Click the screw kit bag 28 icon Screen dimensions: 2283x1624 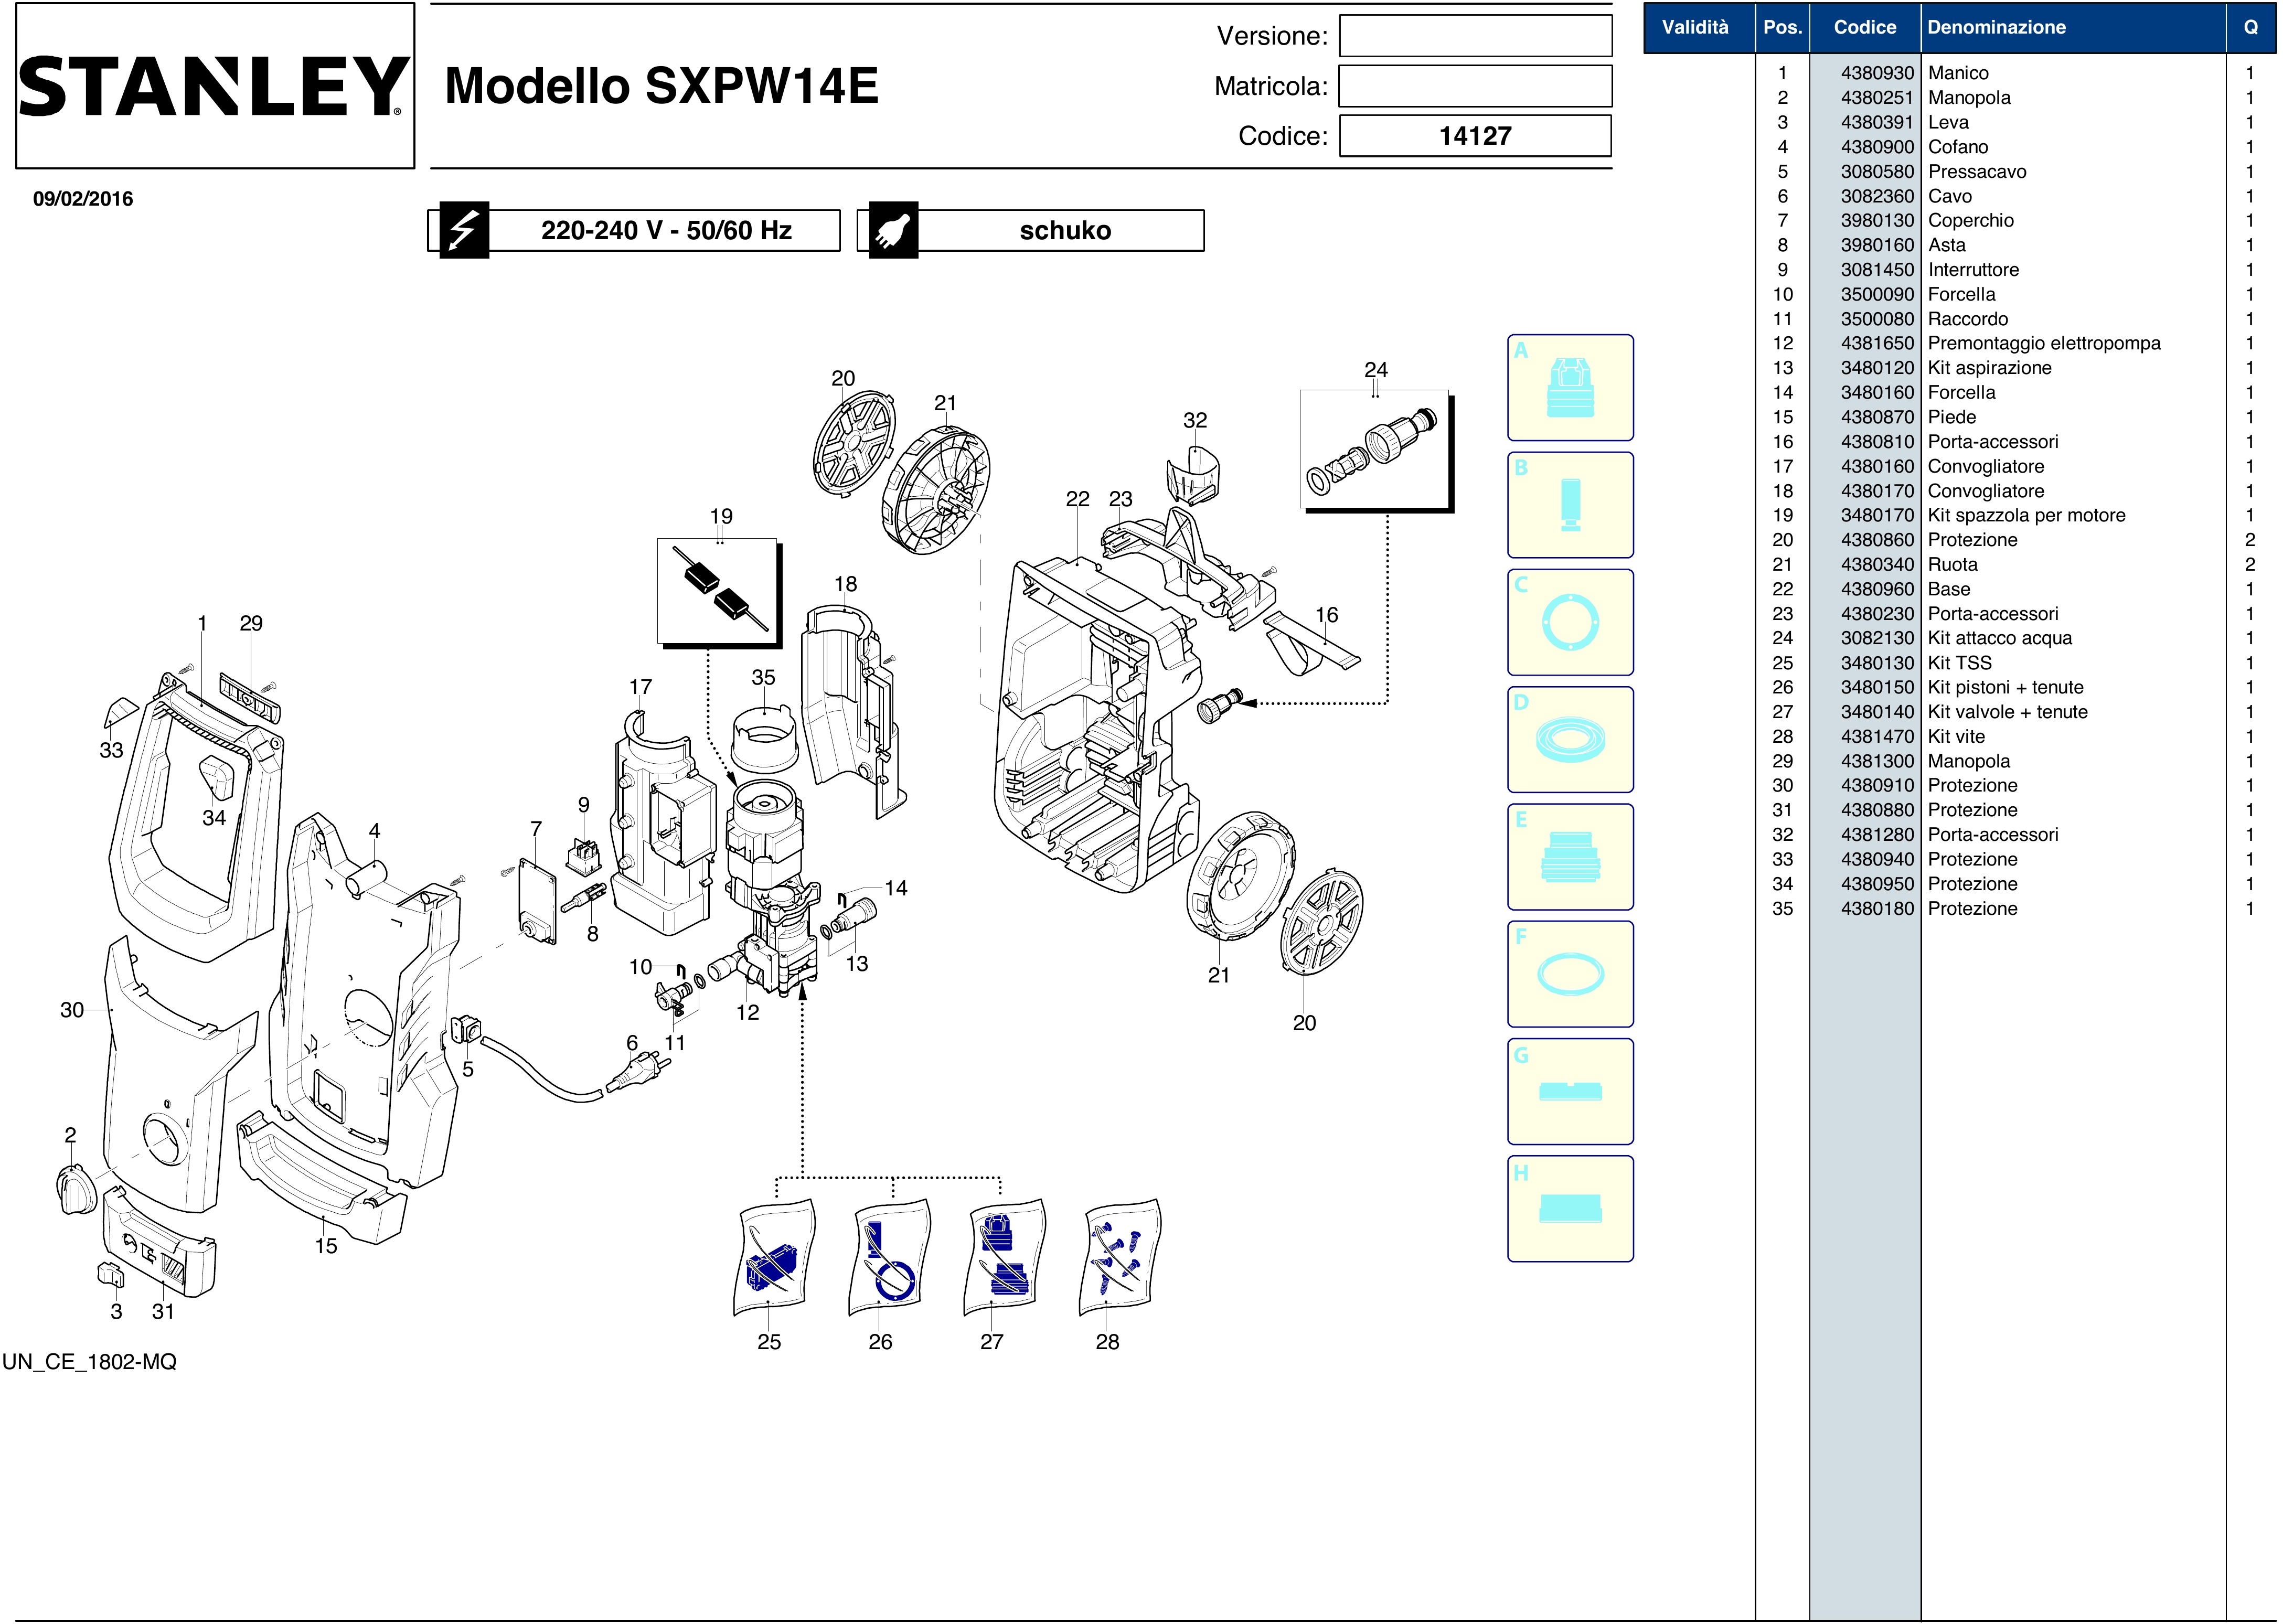1119,1258
